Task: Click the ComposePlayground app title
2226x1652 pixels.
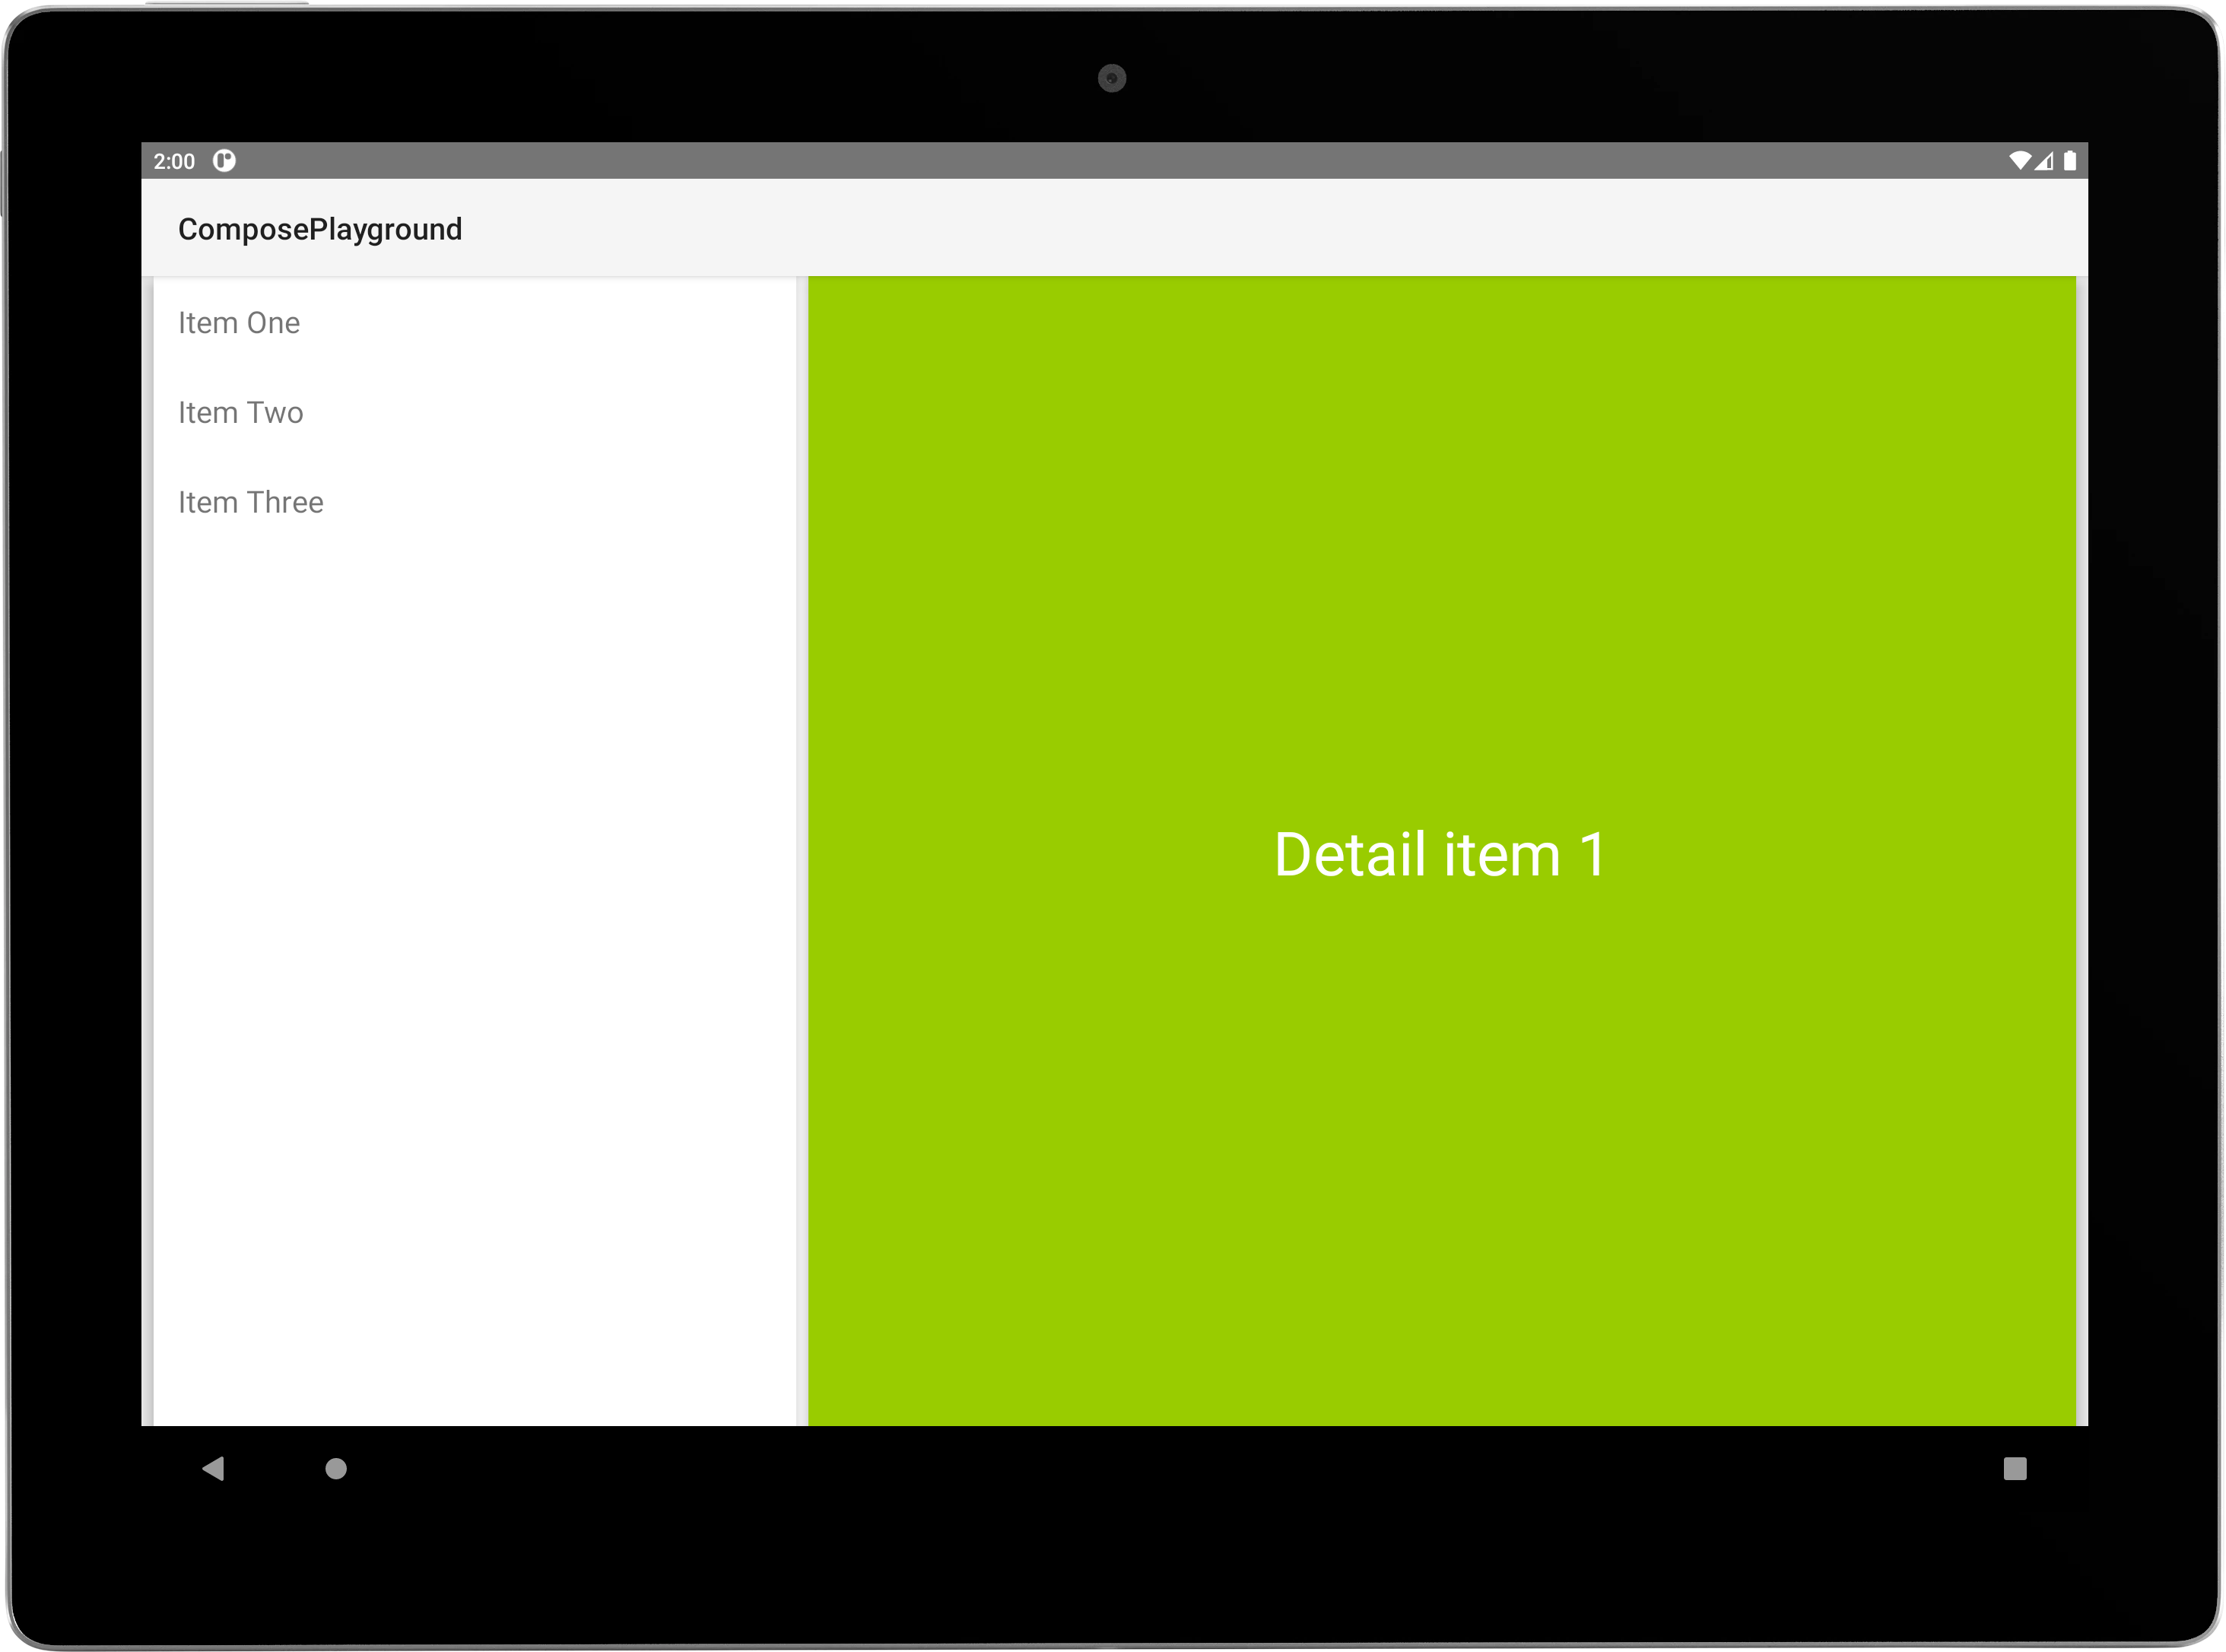Action: pos(320,229)
